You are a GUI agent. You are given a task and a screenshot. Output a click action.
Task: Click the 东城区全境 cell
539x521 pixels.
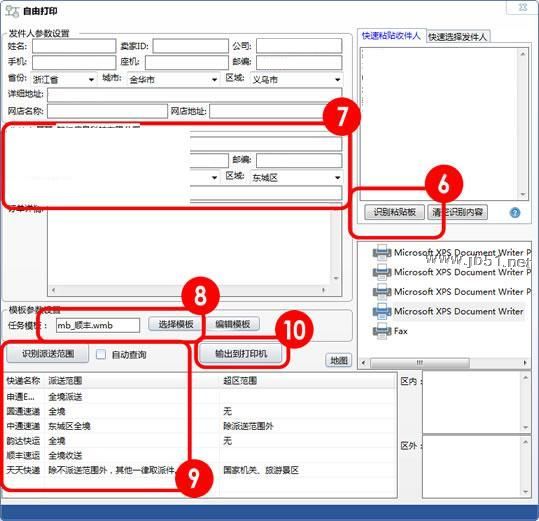pos(69,426)
